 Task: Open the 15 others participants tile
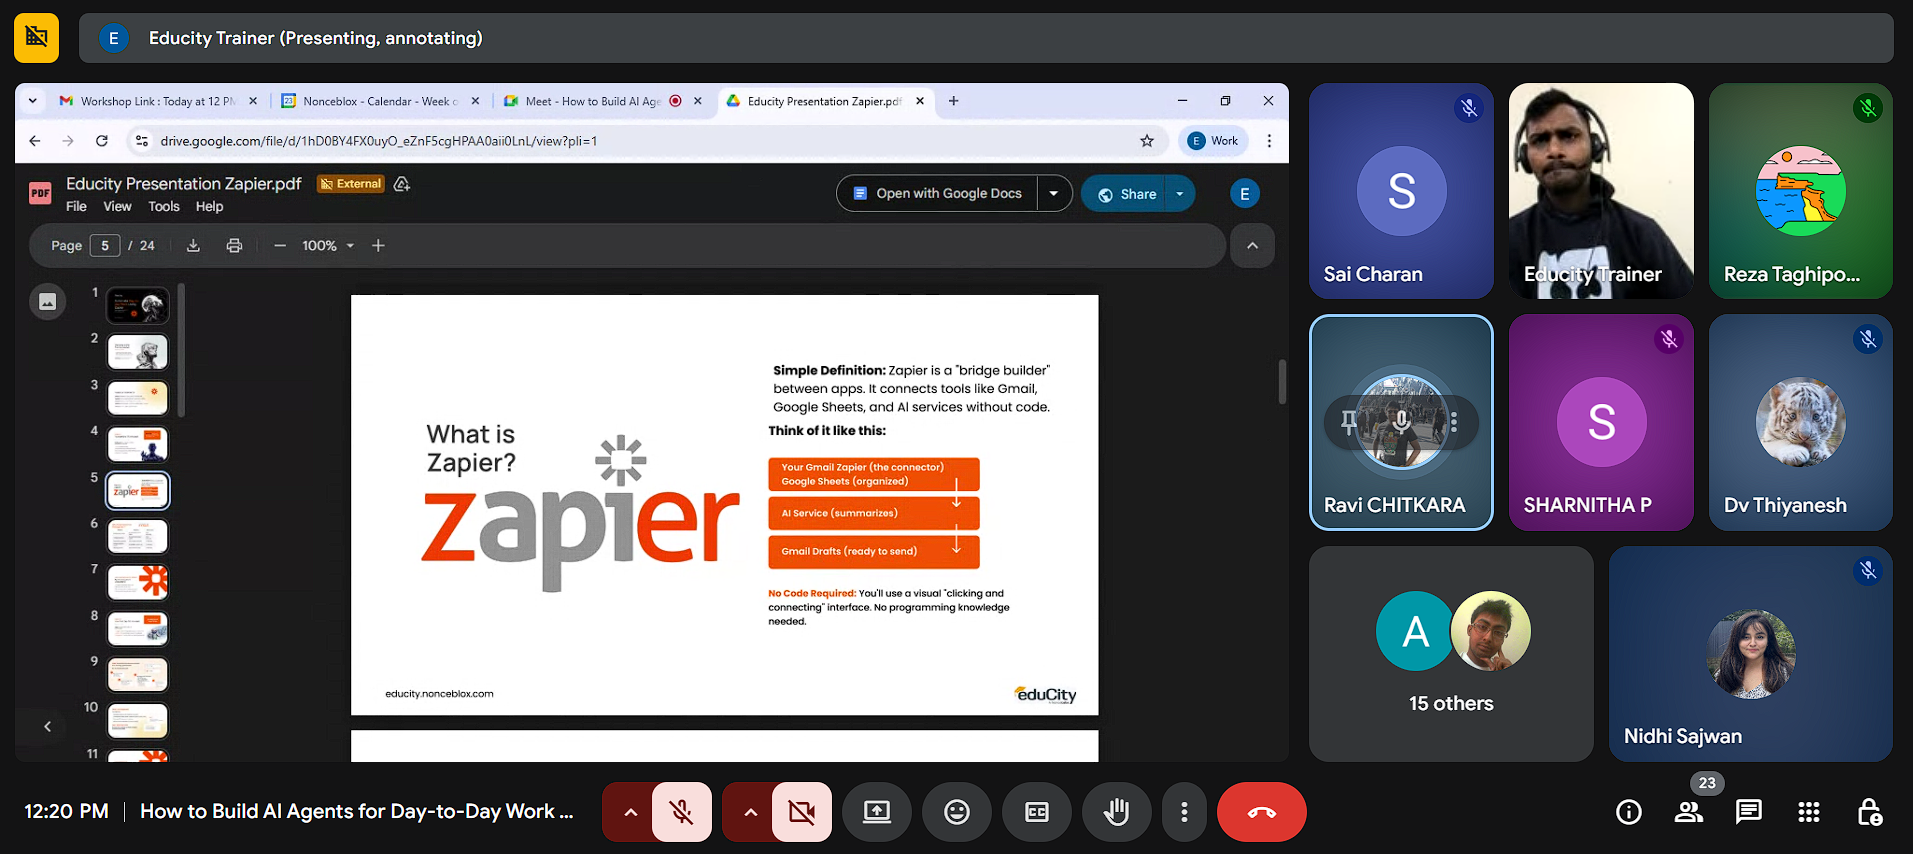pyautogui.click(x=1451, y=654)
